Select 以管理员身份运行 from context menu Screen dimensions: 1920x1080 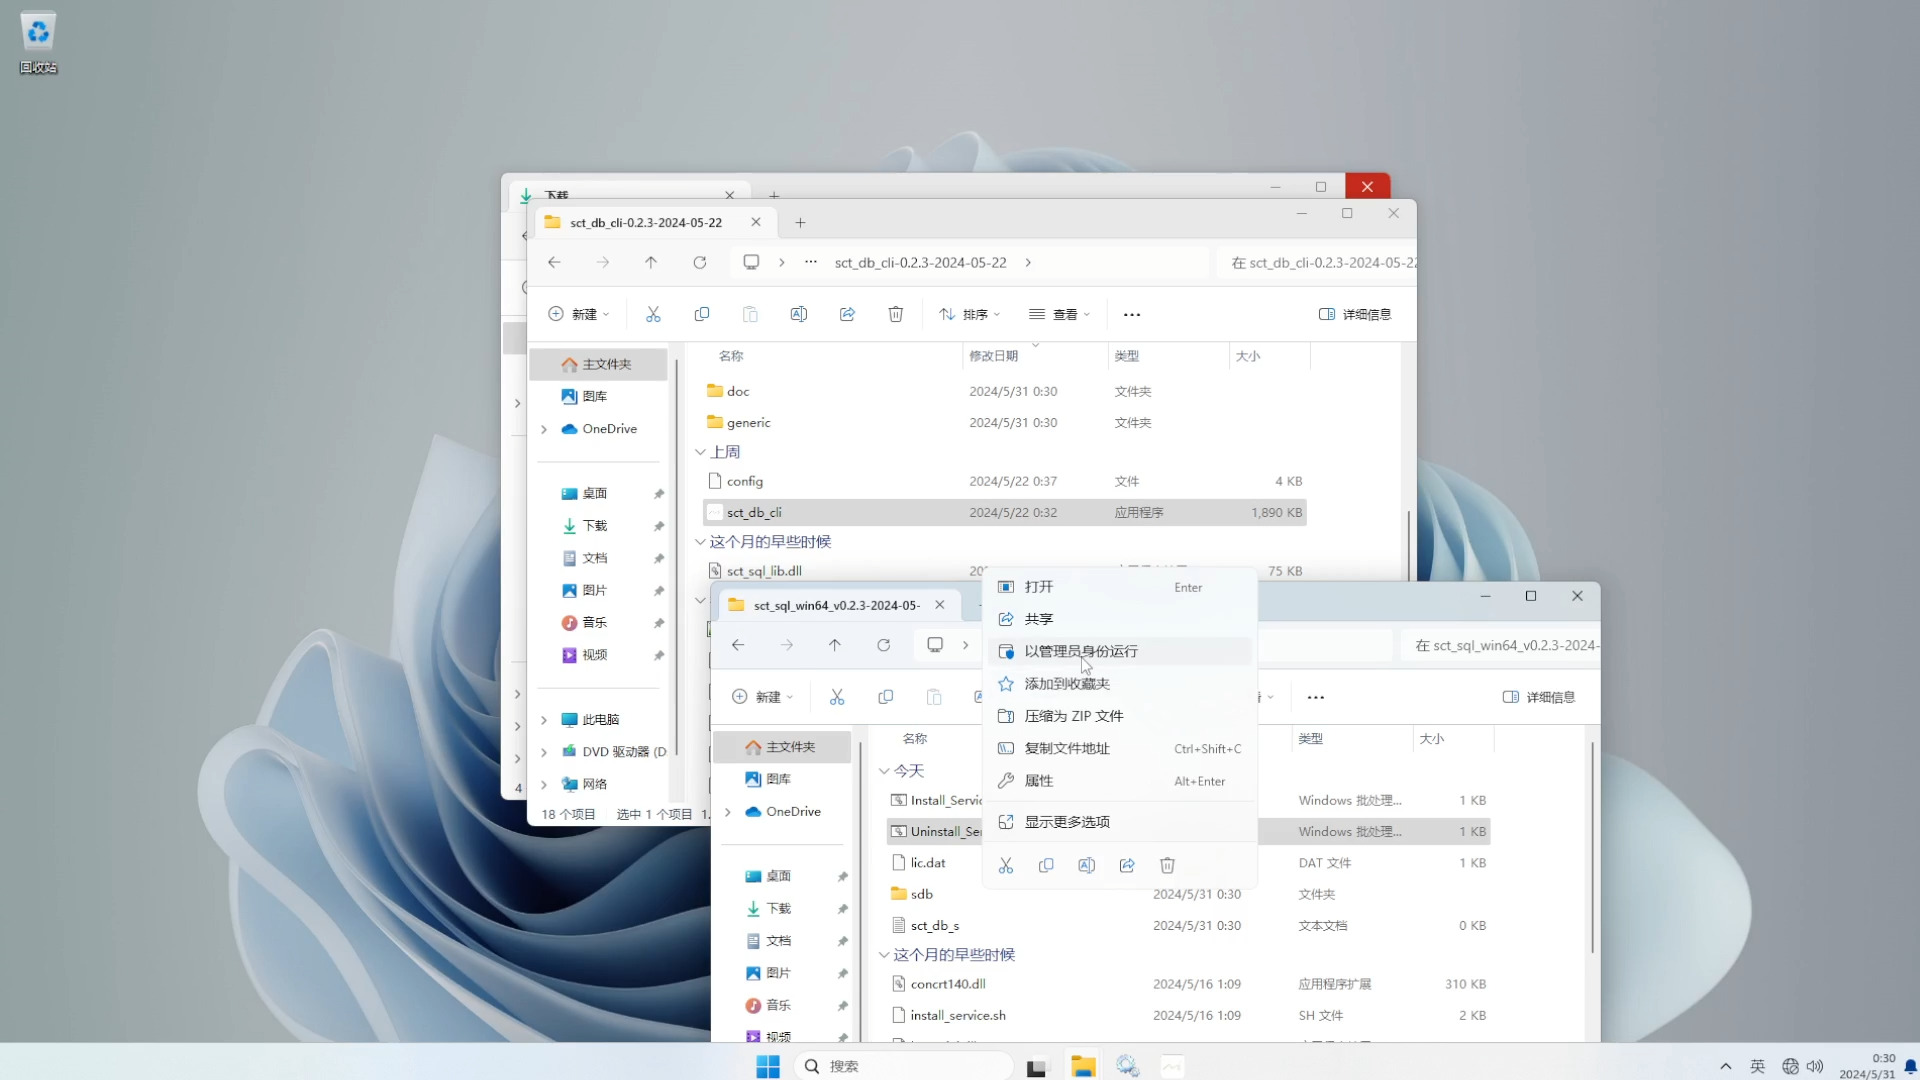coord(1080,651)
